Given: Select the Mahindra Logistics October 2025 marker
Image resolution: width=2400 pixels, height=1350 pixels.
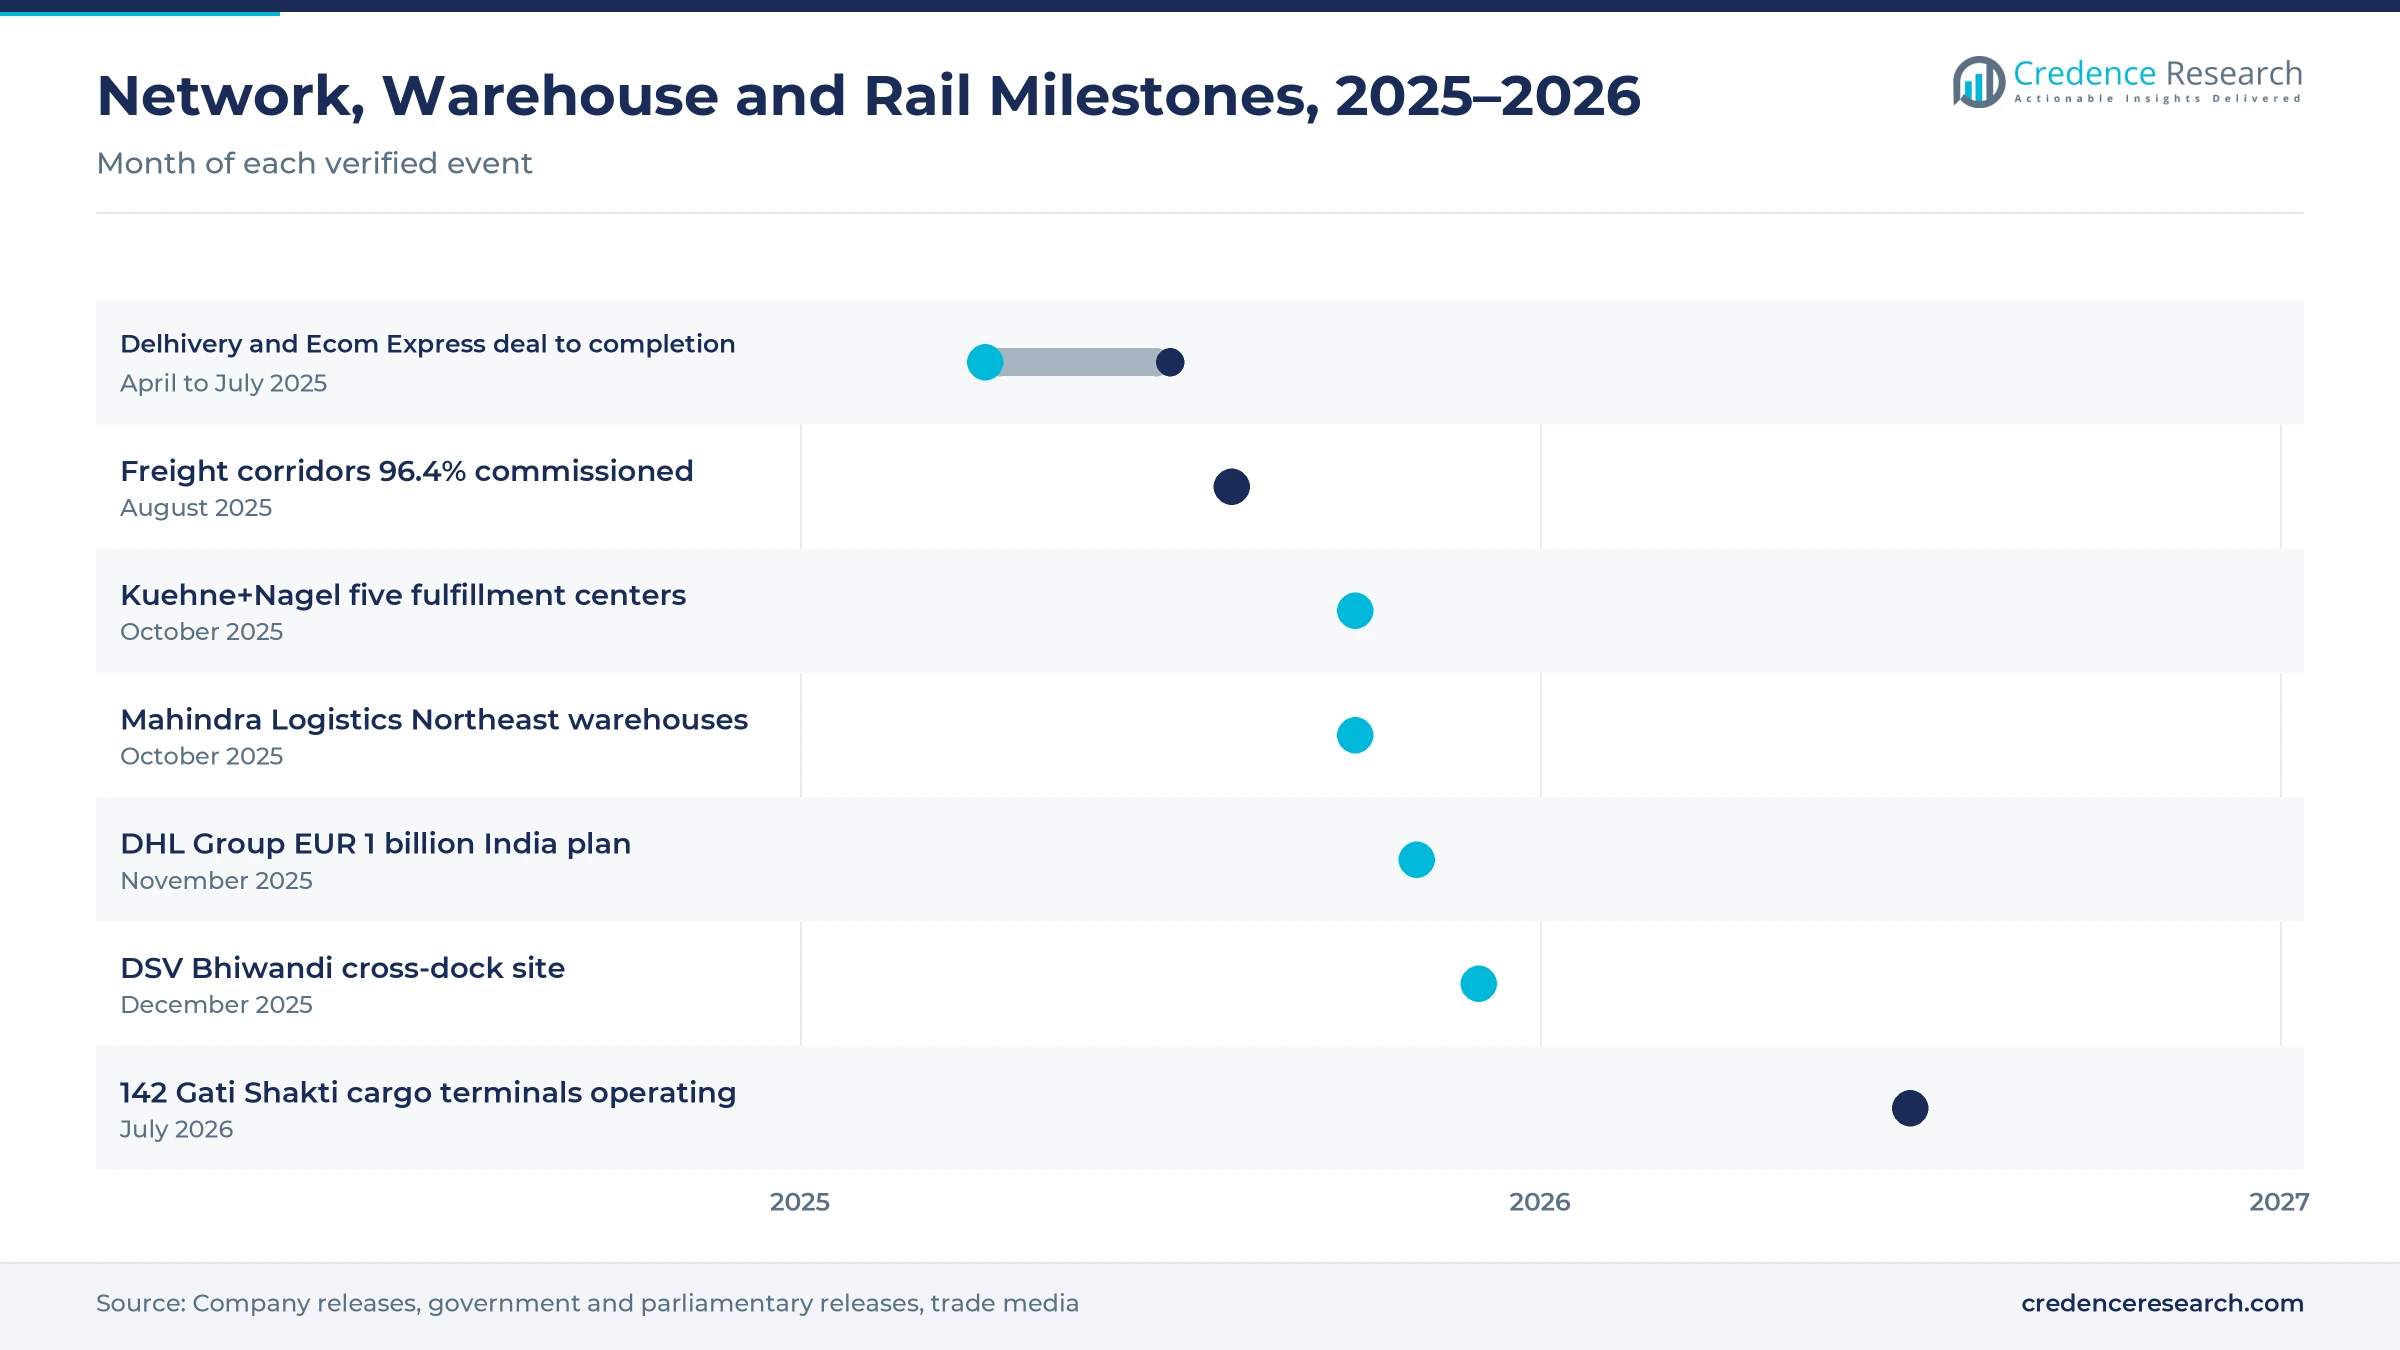Looking at the screenshot, I should point(1355,735).
